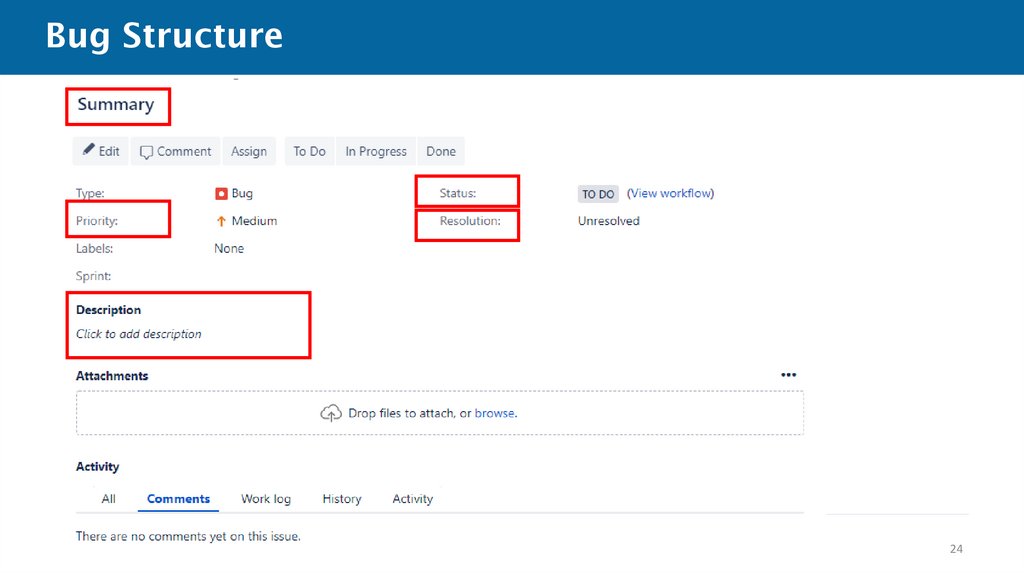This screenshot has height=574, width=1024.
Task: Click the Unresolved resolution value
Action: coord(608,221)
